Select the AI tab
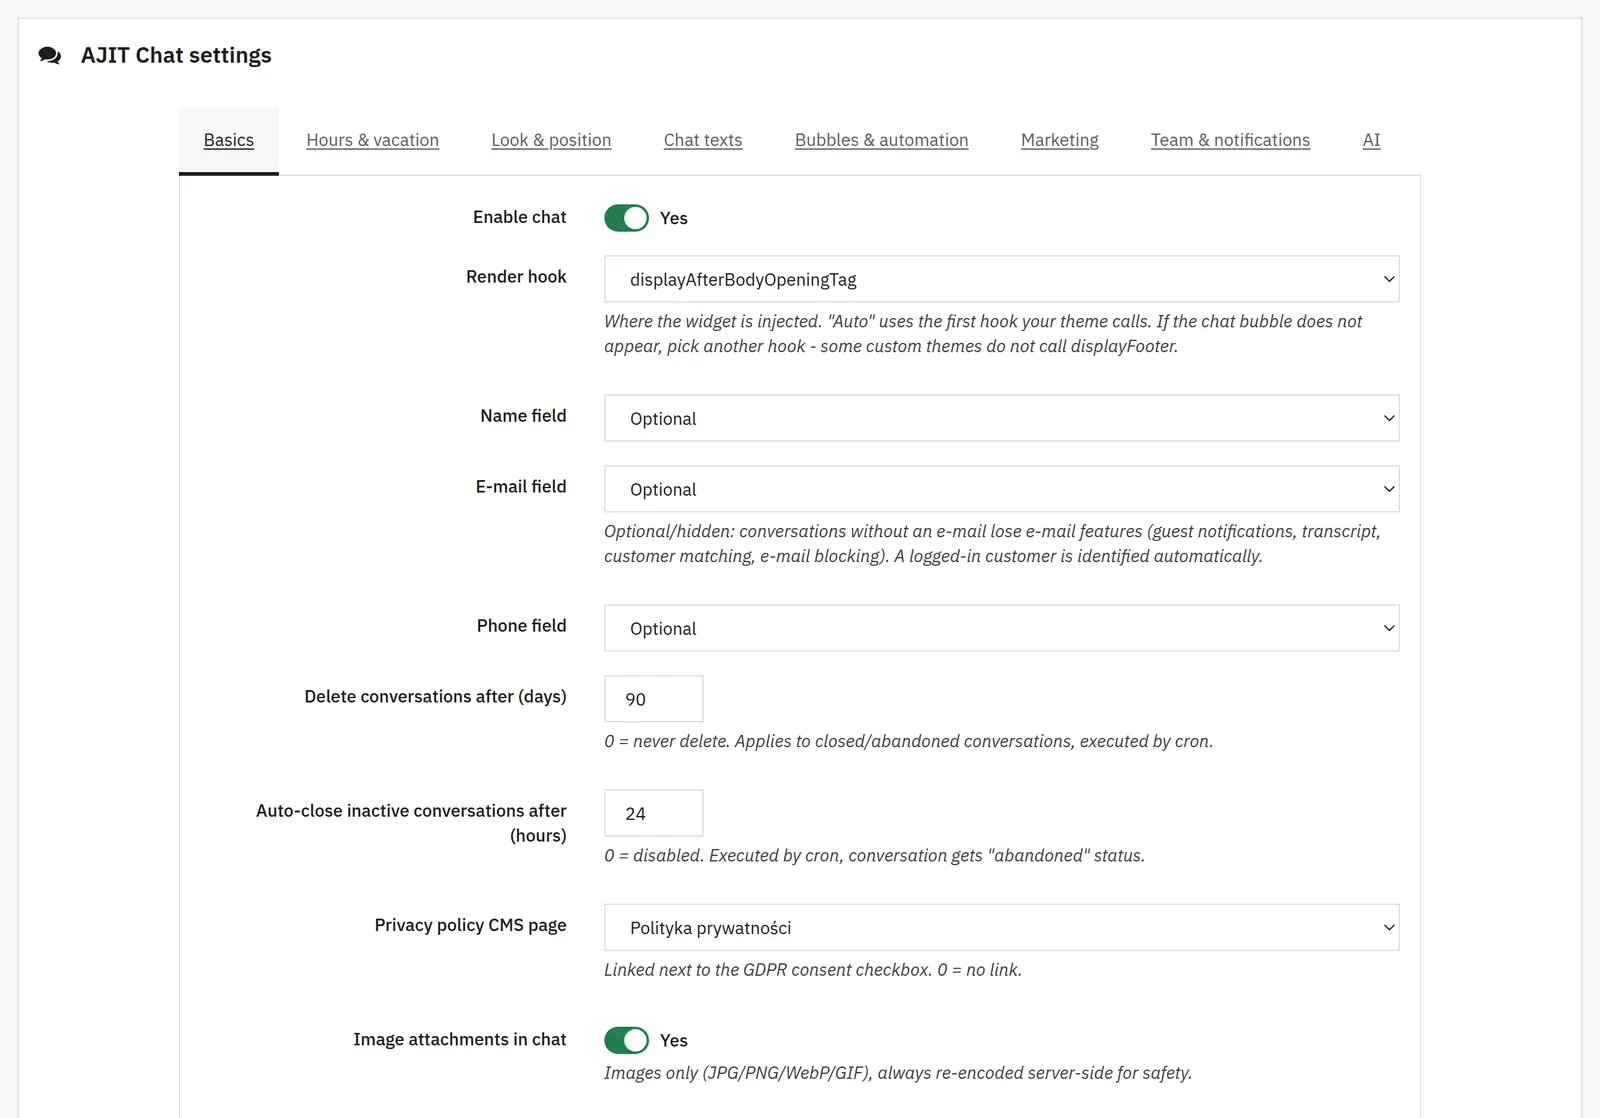The height and width of the screenshot is (1118, 1600). 1371,140
